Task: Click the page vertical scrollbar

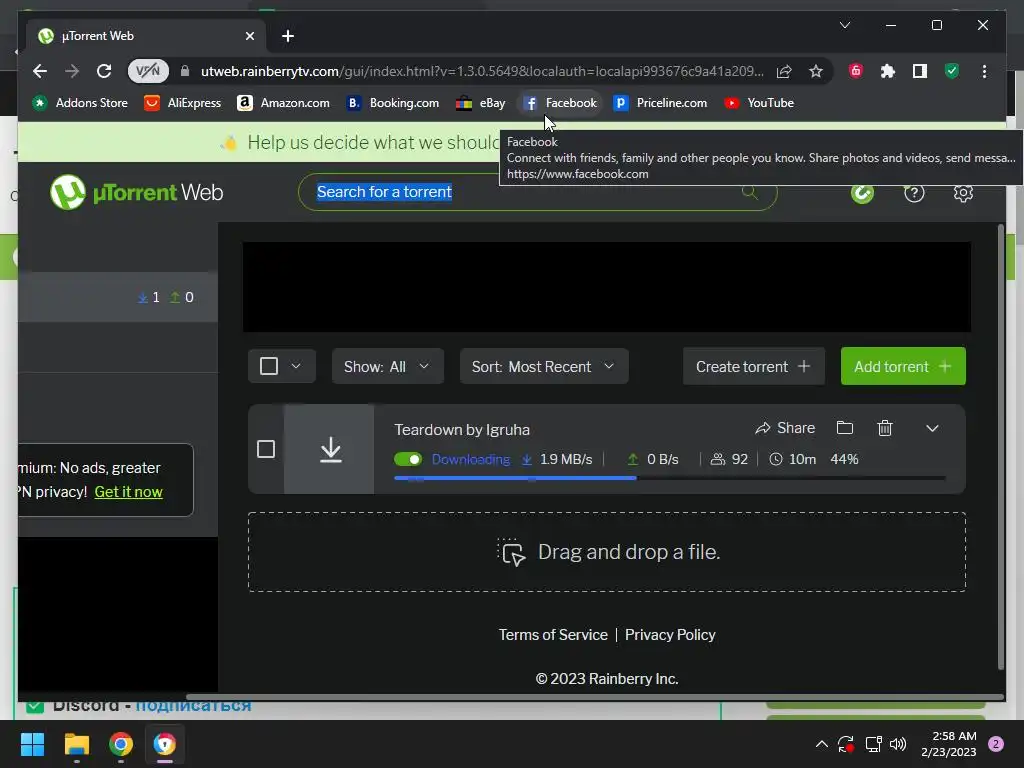Action: pos(1001,447)
